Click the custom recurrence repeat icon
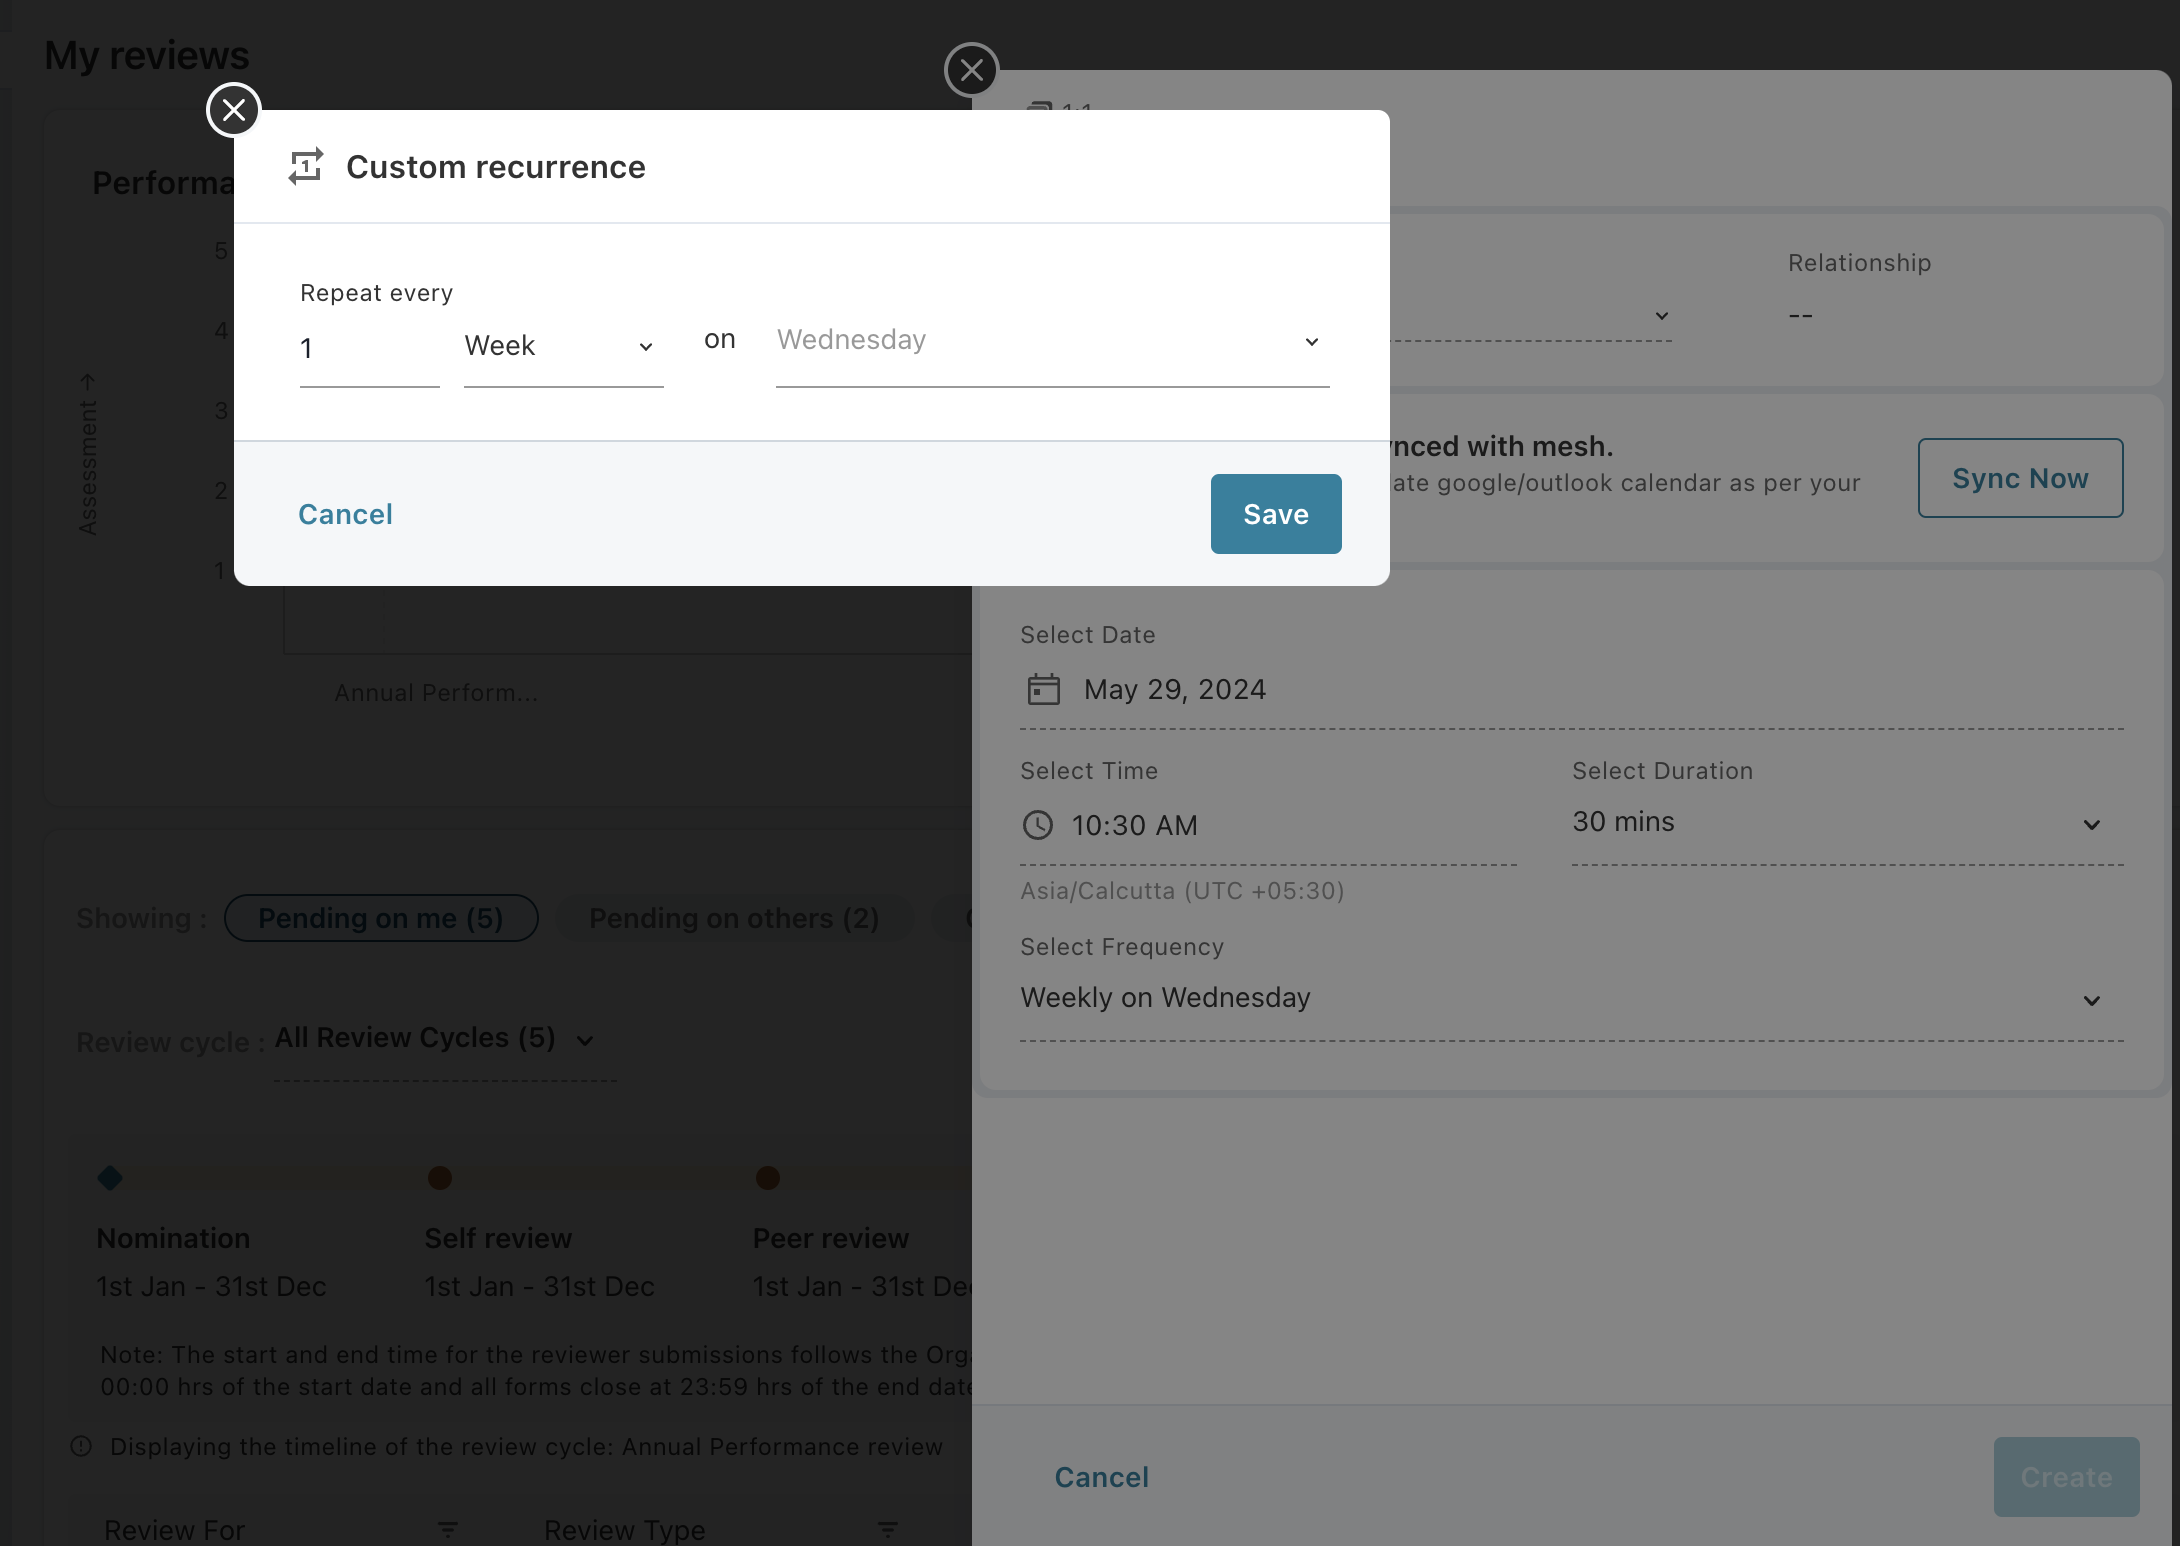Viewport: 2180px width, 1546px height. (x=306, y=166)
